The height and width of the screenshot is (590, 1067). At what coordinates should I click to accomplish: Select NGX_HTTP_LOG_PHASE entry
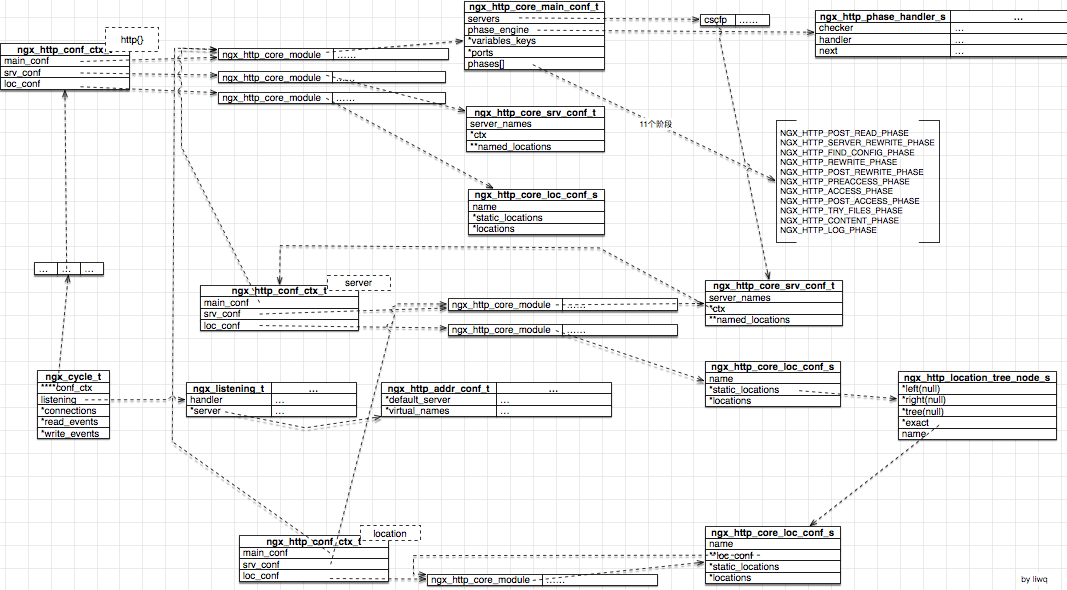828,230
